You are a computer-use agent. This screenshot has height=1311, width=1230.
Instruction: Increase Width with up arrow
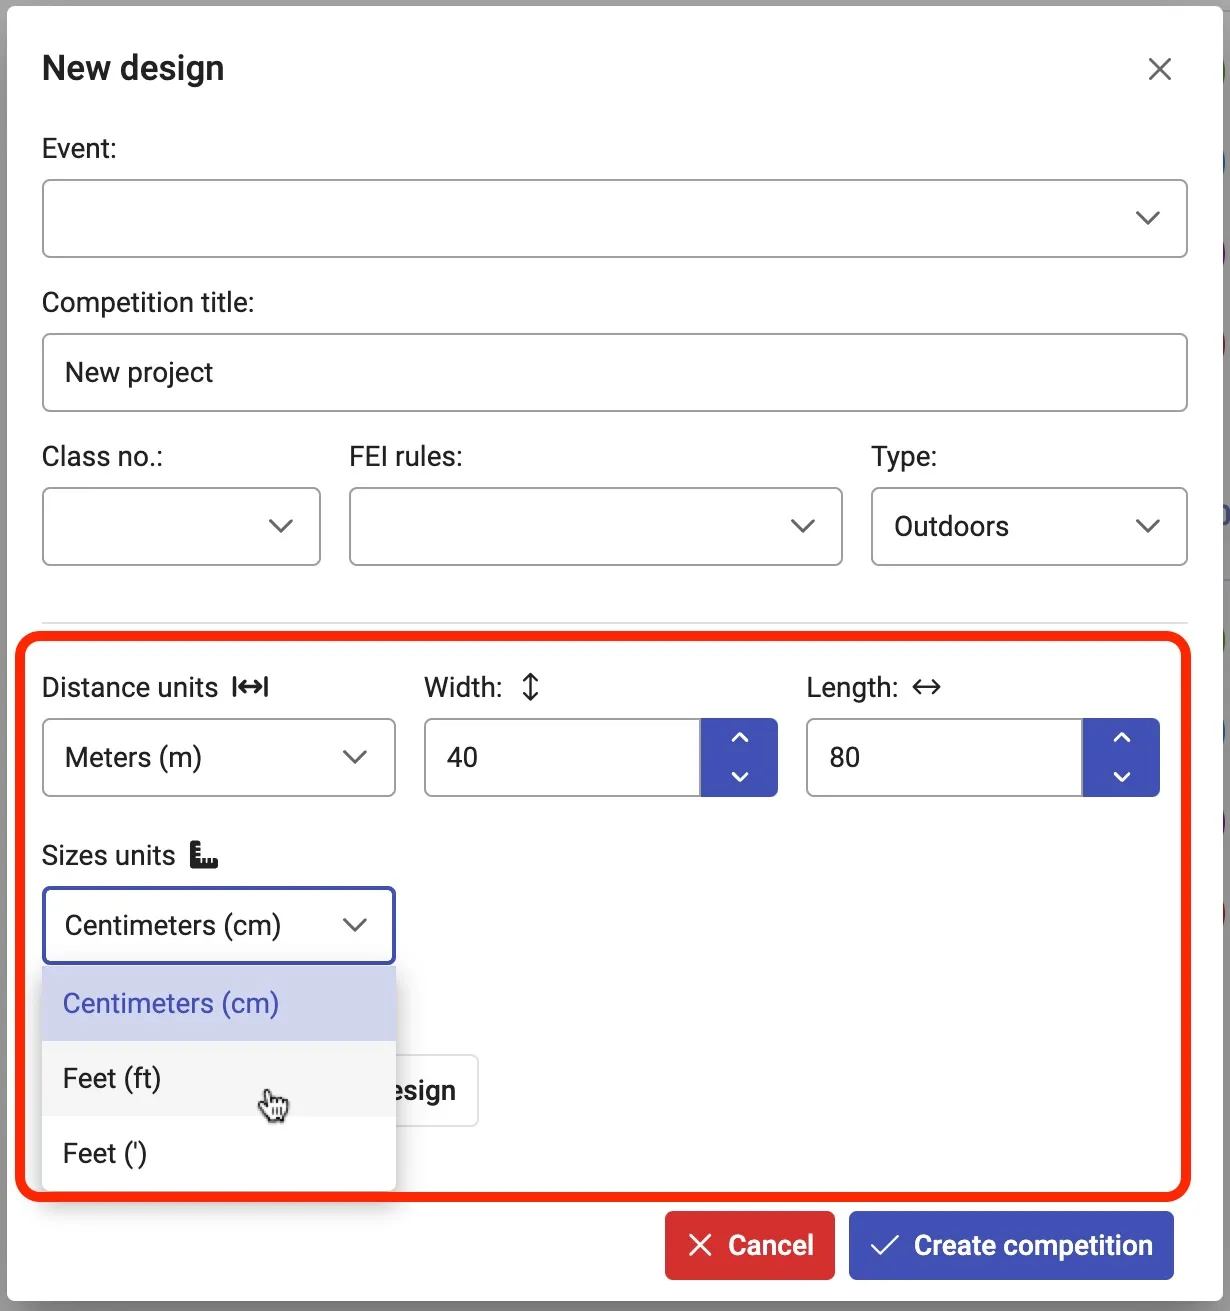tap(739, 738)
